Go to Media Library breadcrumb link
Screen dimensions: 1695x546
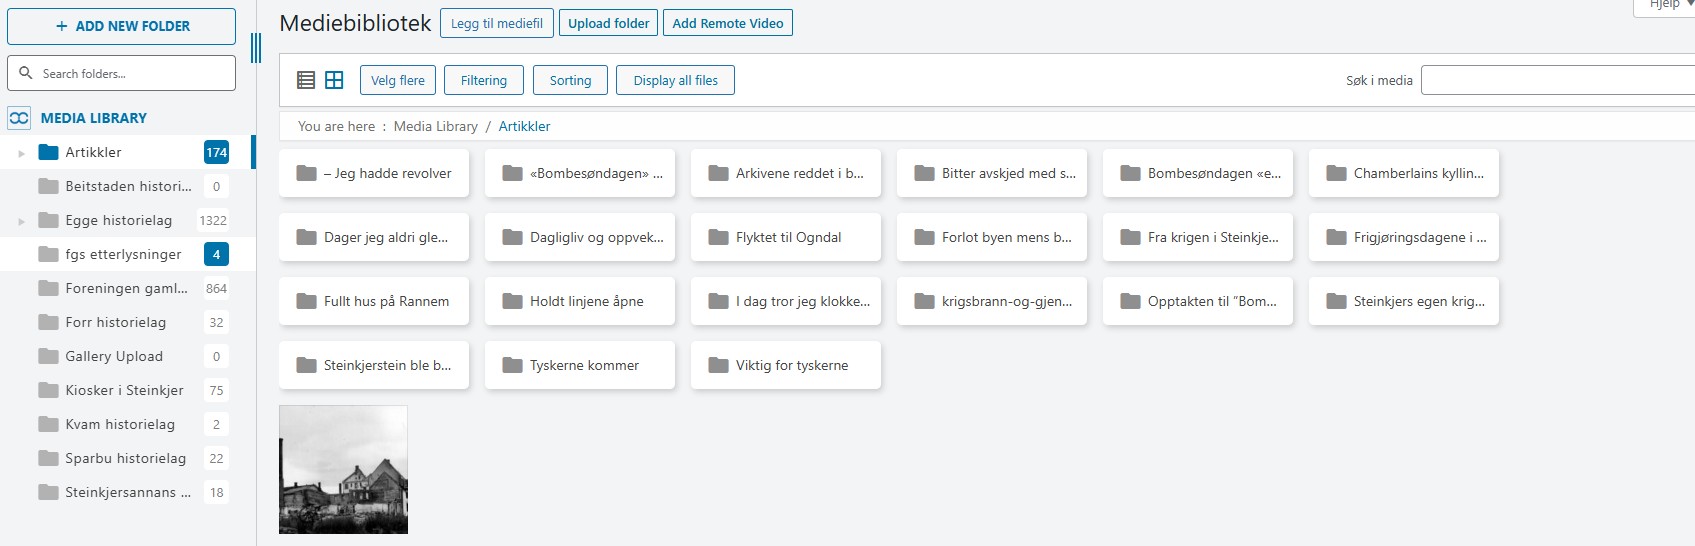click(x=435, y=126)
